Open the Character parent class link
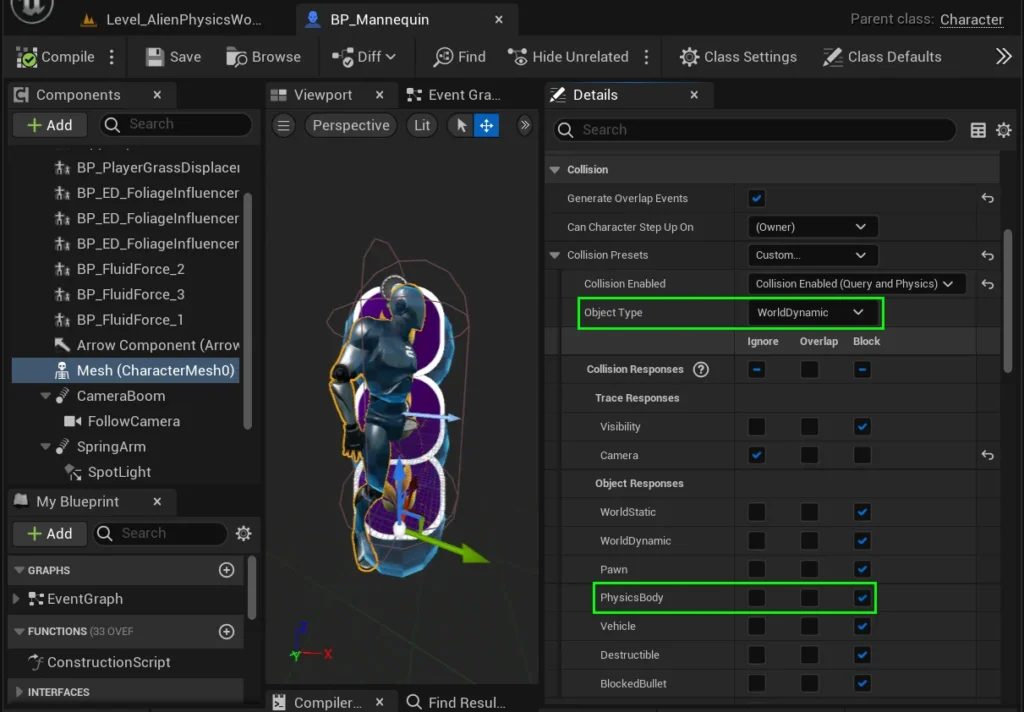Screen dimensions: 1024x712 click(x=971, y=19)
